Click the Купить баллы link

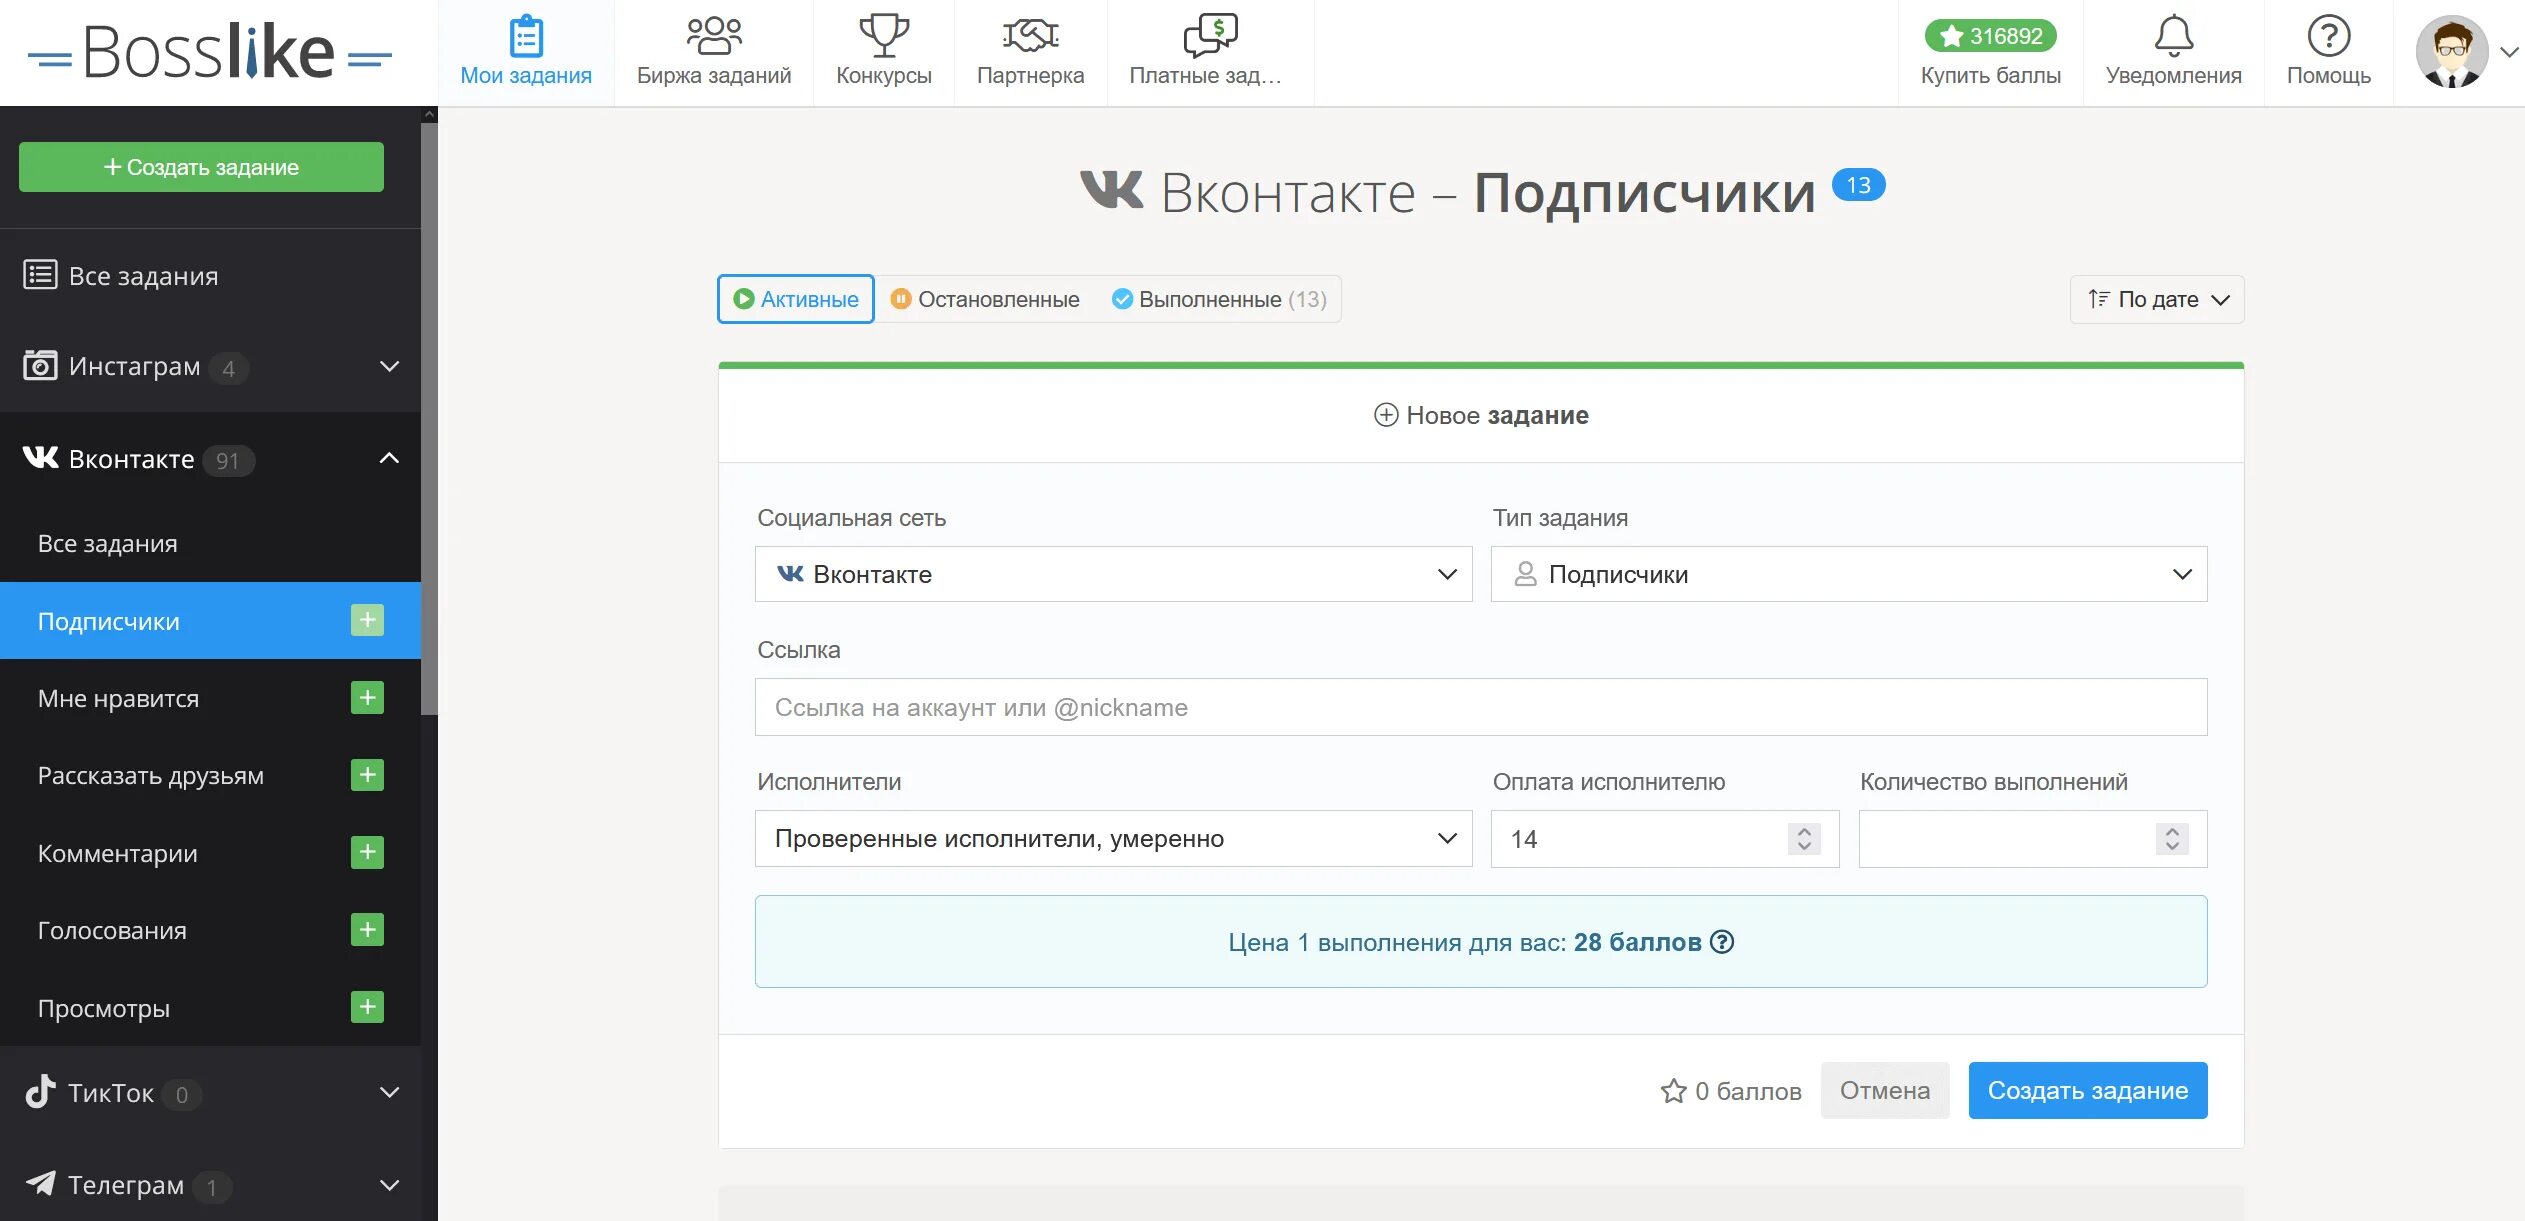[1990, 75]
